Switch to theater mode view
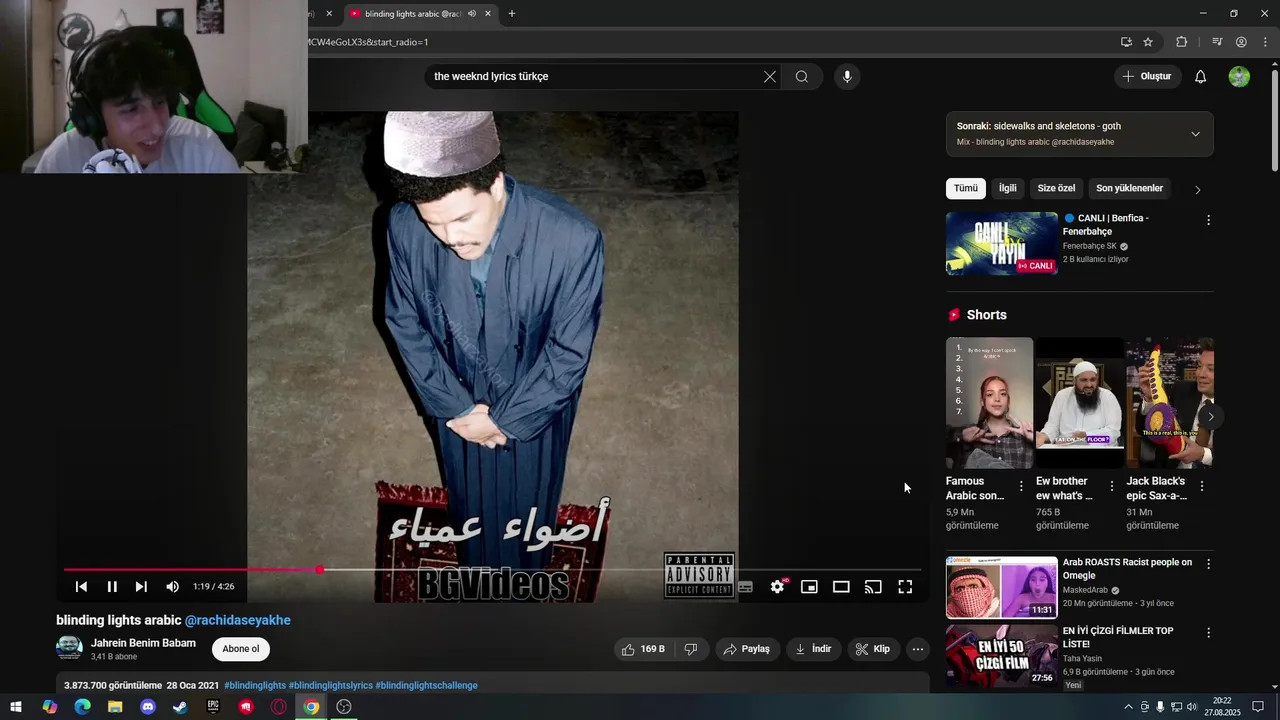Screen dimensions: 1280x720 click(841, 587)
